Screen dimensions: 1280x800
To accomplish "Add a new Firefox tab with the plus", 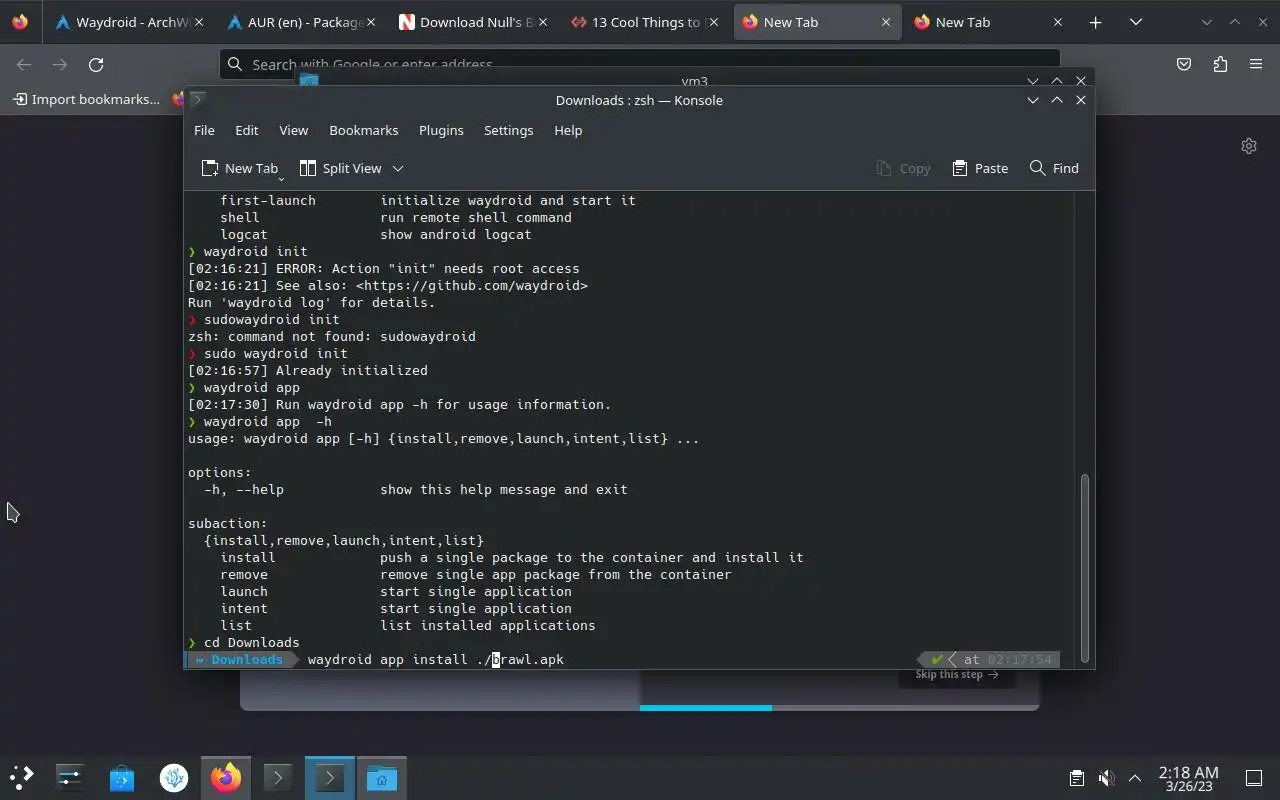I will coord(1095,22).
